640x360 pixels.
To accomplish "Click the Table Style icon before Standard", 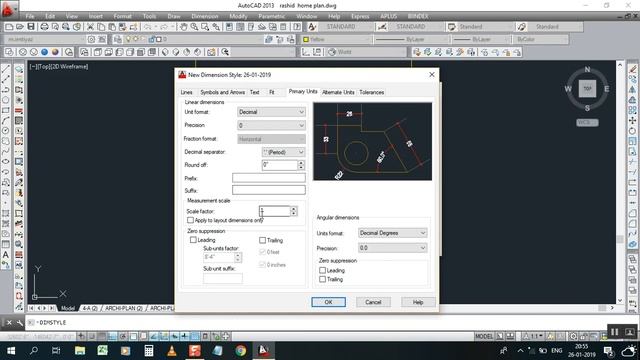I will [x=451, y=27].
